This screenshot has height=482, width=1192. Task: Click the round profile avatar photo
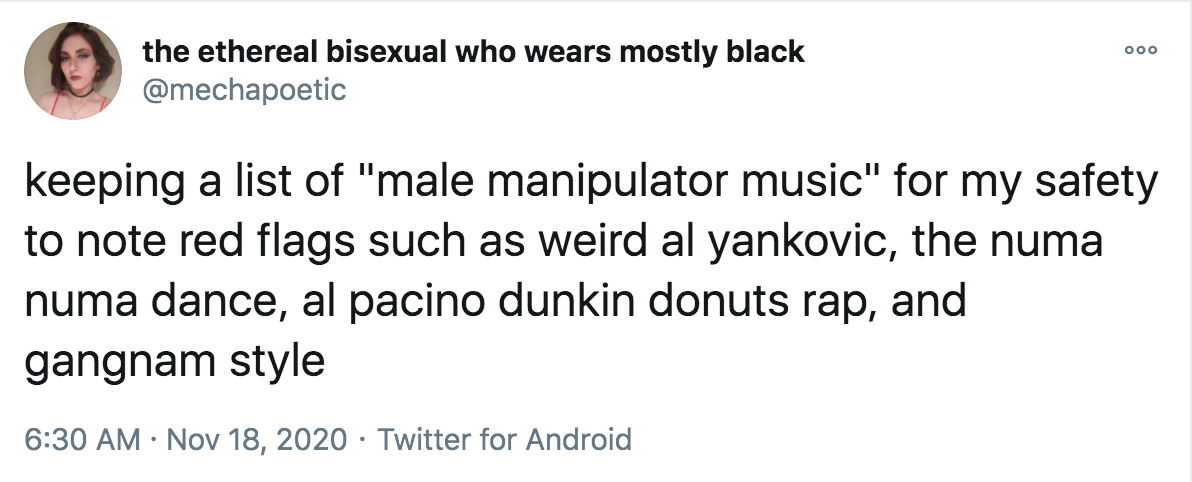coord(73,70)
